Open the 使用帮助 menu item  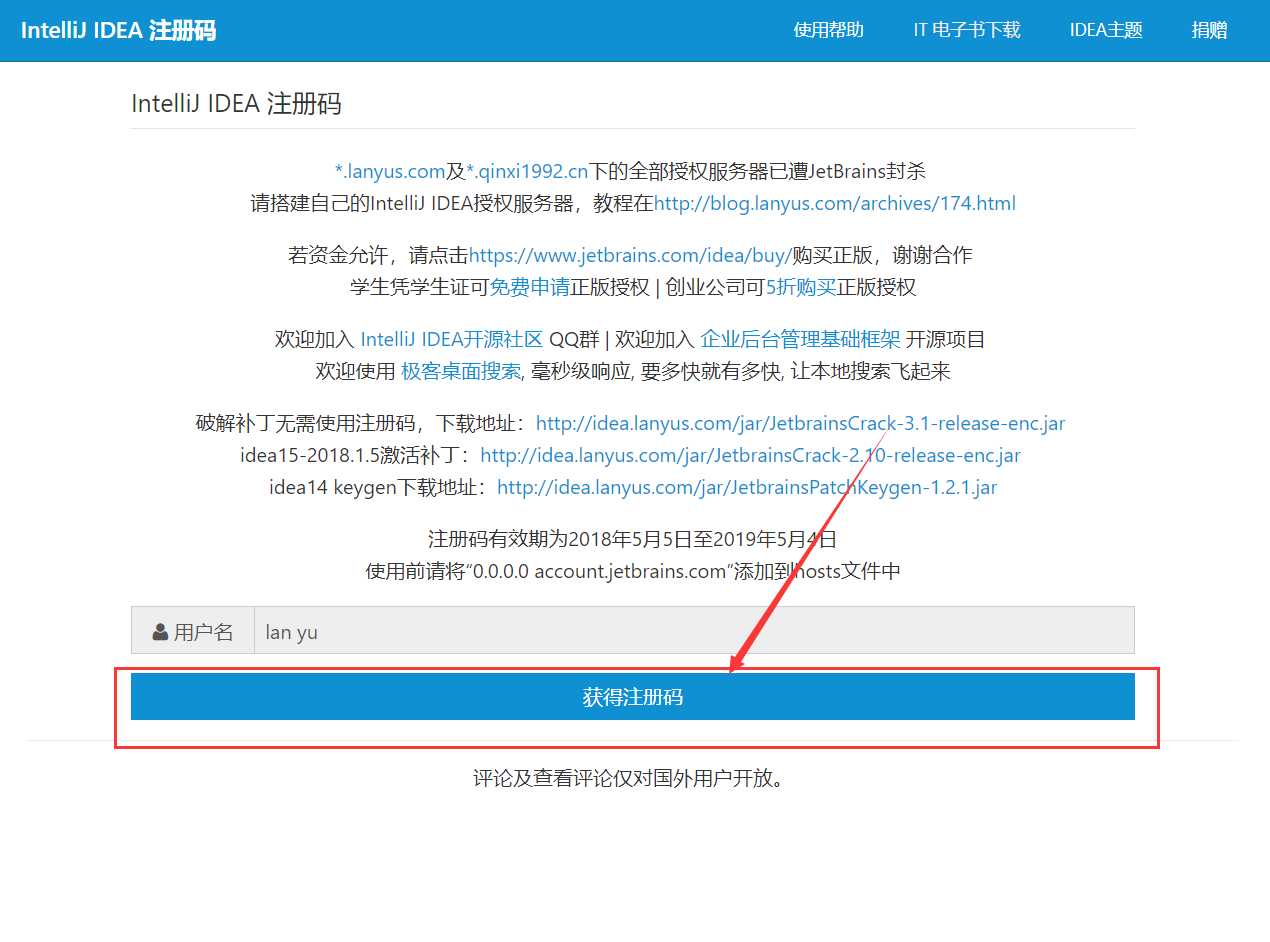click(828, 30)
